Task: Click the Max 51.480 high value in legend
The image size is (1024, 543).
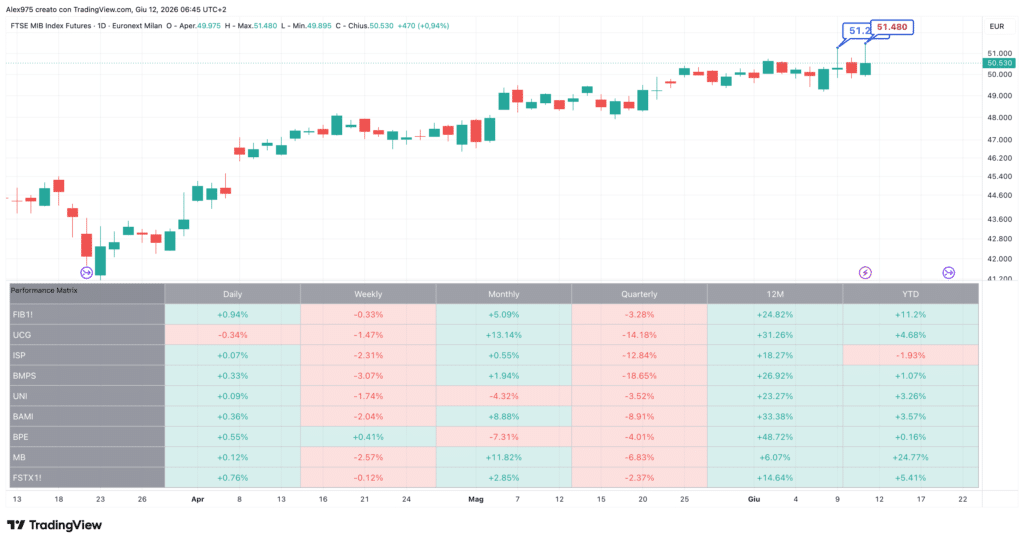Action: pos(265,26)
